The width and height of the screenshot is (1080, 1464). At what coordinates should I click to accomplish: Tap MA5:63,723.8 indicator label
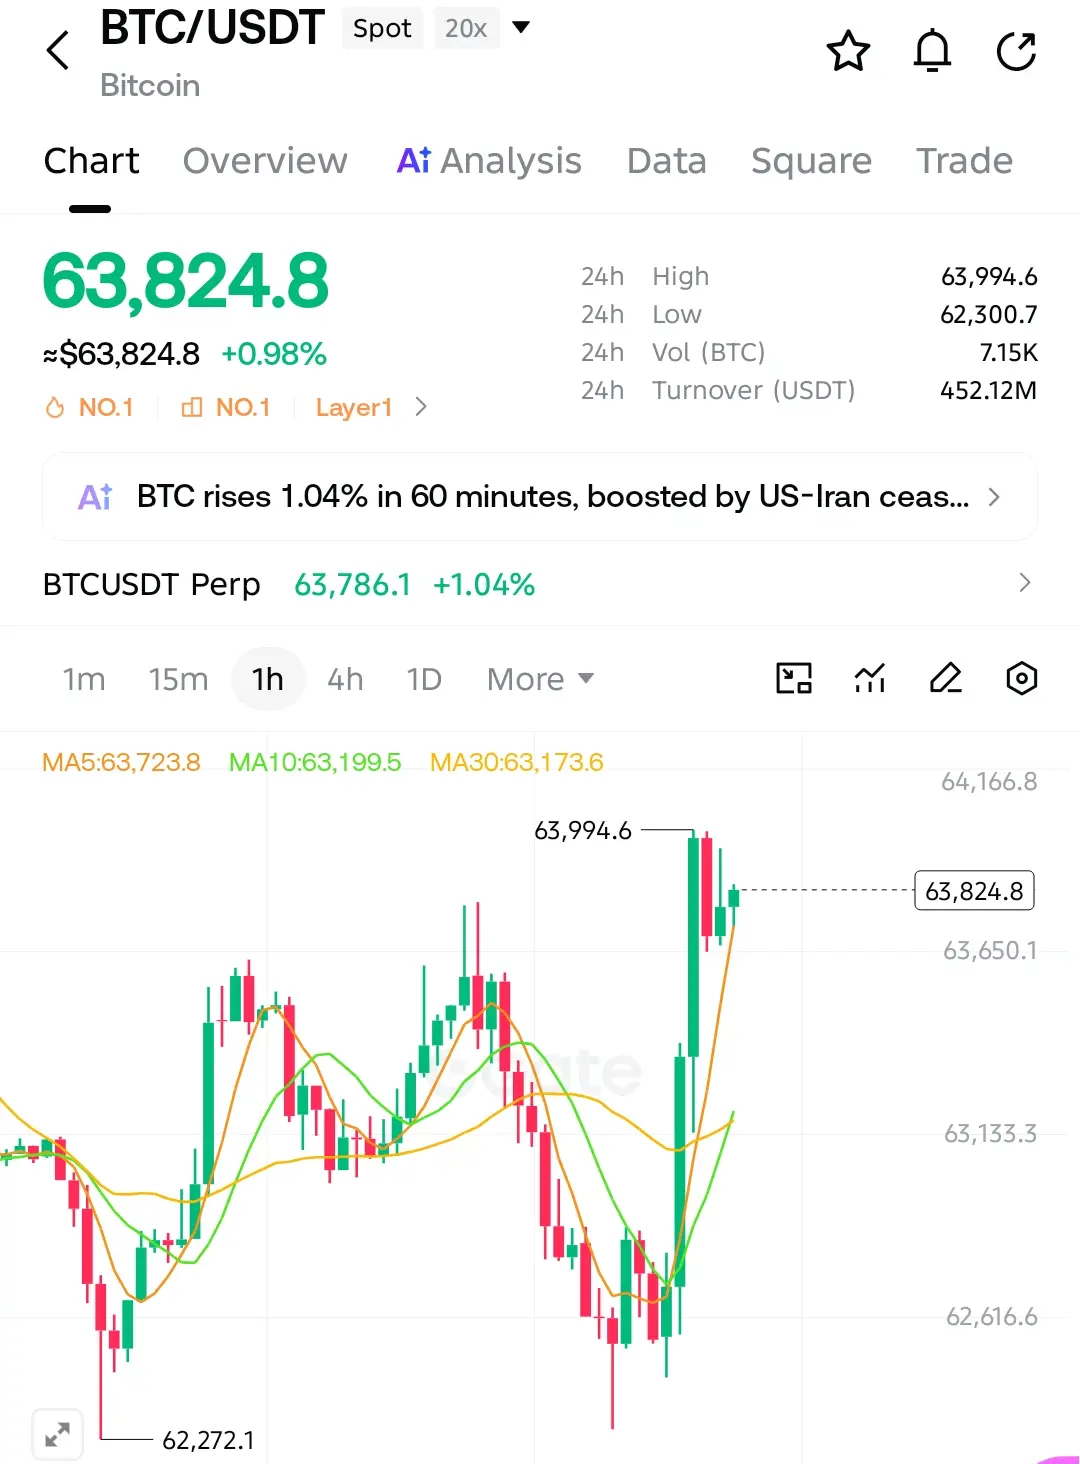[x=121, y=762]
